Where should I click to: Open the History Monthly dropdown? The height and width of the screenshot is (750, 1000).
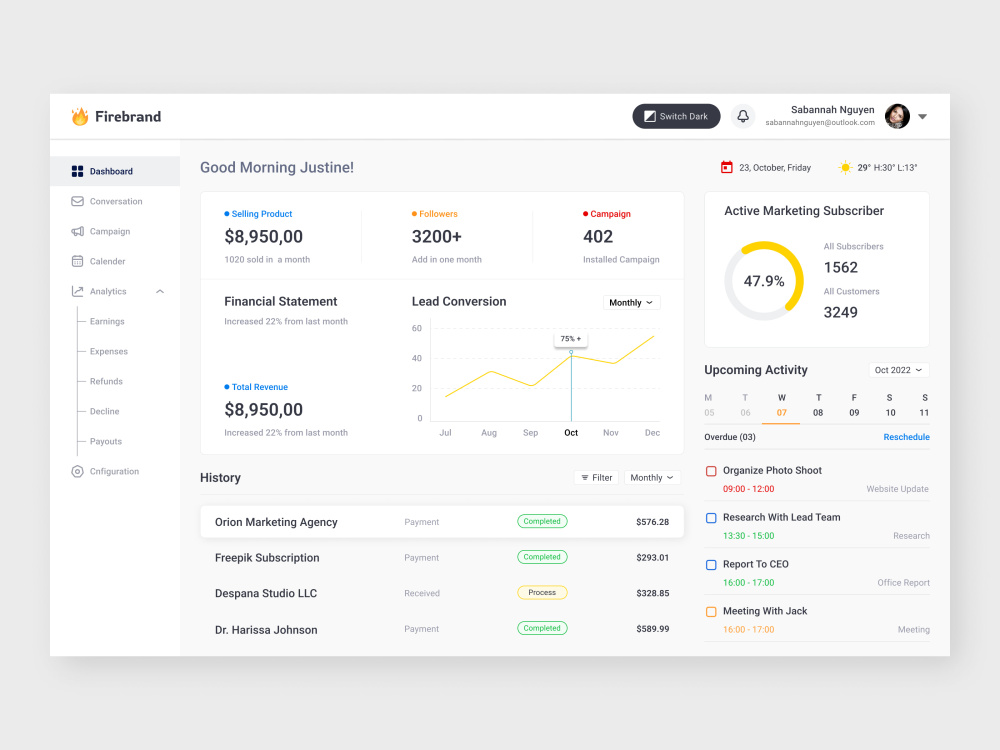pyautogui.click(x=652, y=478)
